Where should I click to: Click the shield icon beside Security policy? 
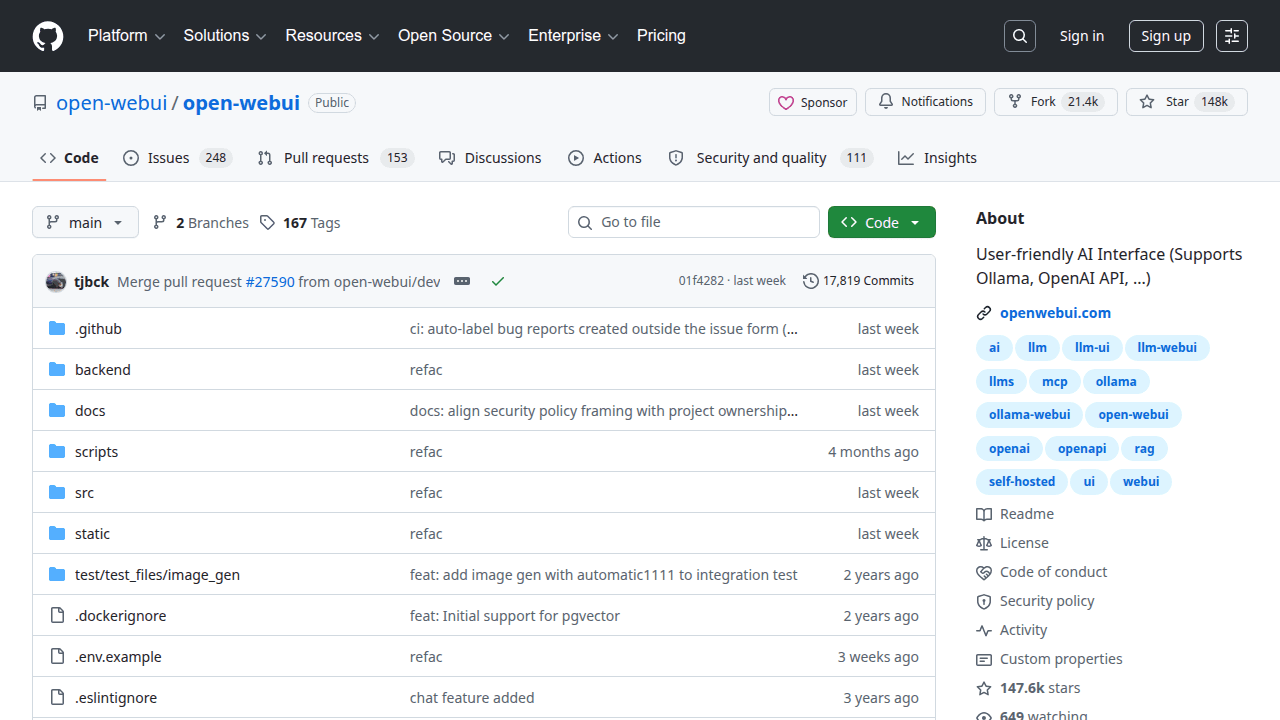click(984, 601)
